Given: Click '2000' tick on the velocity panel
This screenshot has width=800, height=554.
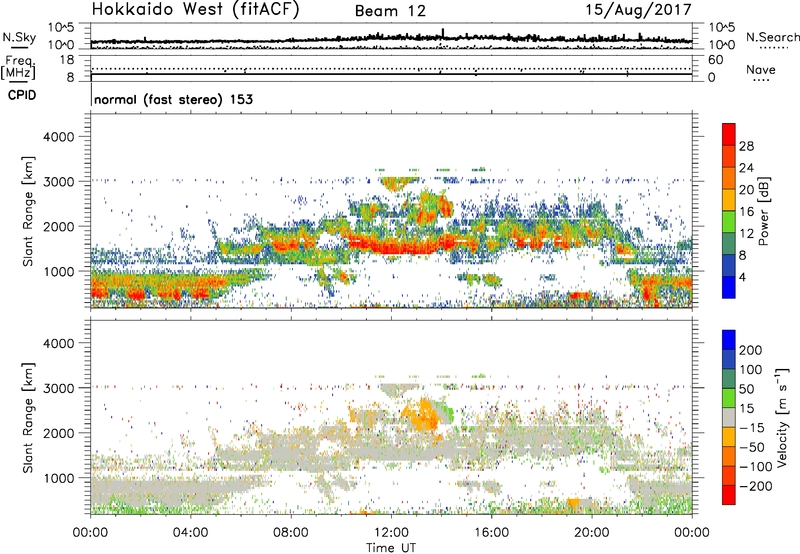Looking at the screenshot, I should 59,433.
